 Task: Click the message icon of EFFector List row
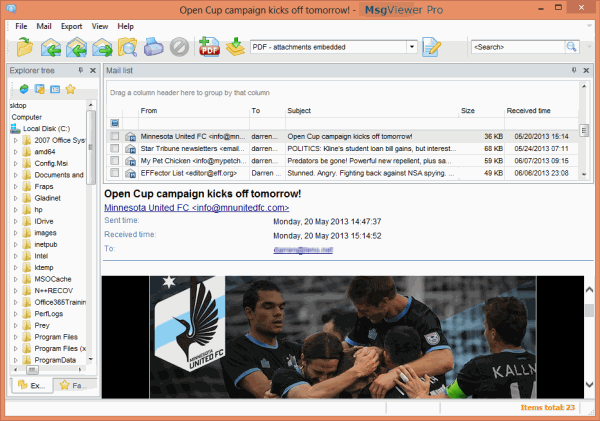tap(130, 173)
